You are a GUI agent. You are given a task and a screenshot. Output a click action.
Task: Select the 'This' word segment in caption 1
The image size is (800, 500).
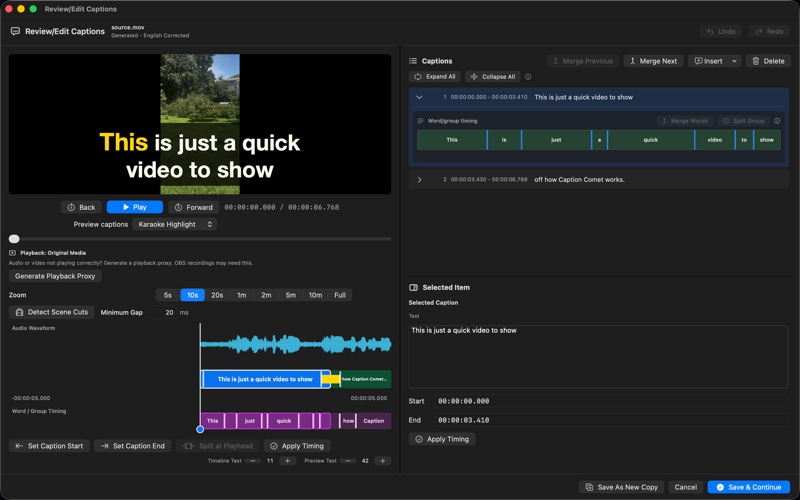click(x=452, y=140)
